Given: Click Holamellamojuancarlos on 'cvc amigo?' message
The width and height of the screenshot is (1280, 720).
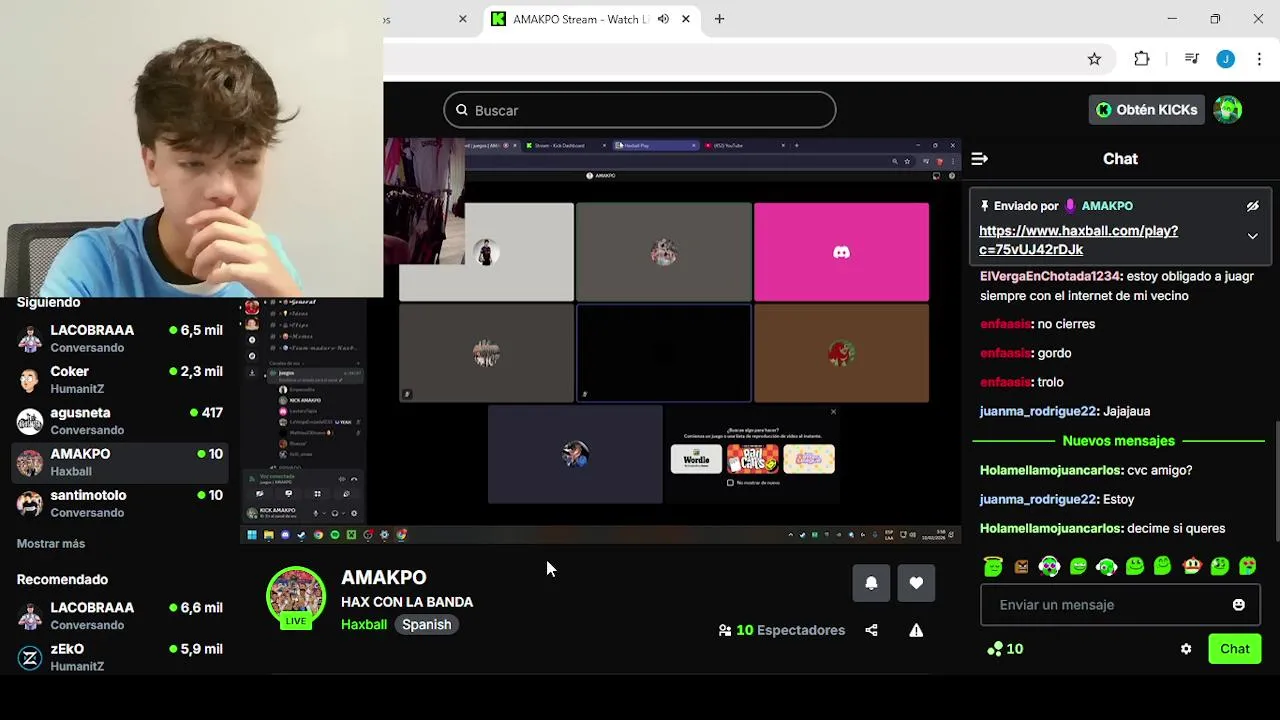Looking at the screenshot, I should pos(1051,470).
